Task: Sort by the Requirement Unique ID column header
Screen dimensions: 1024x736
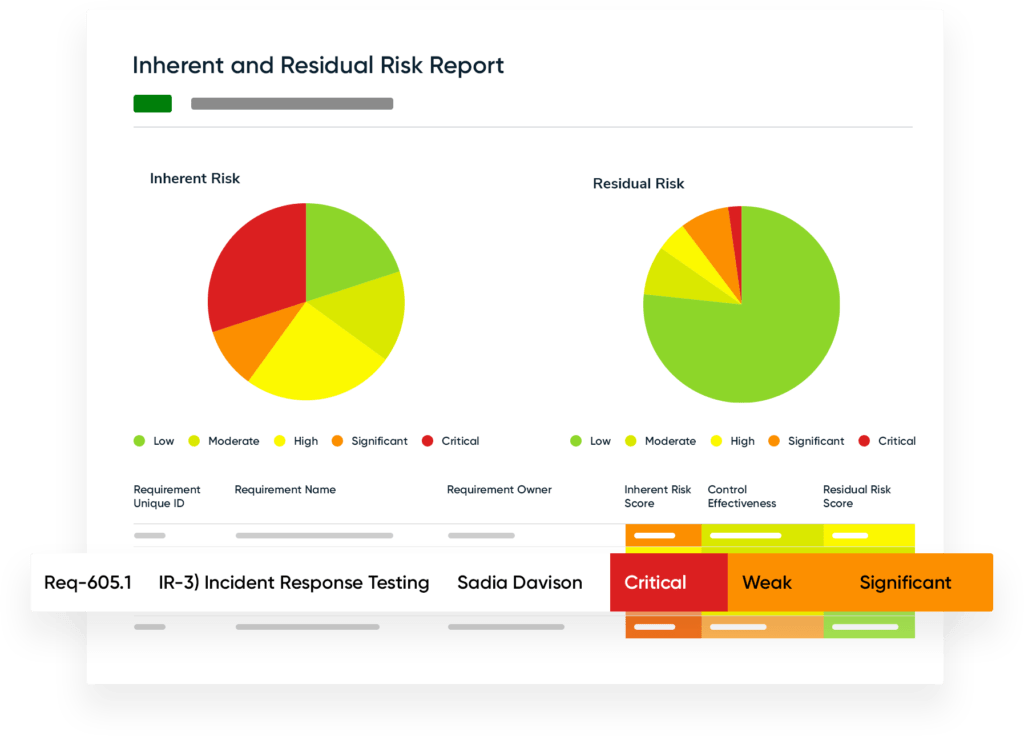Action: coord(167,496)
